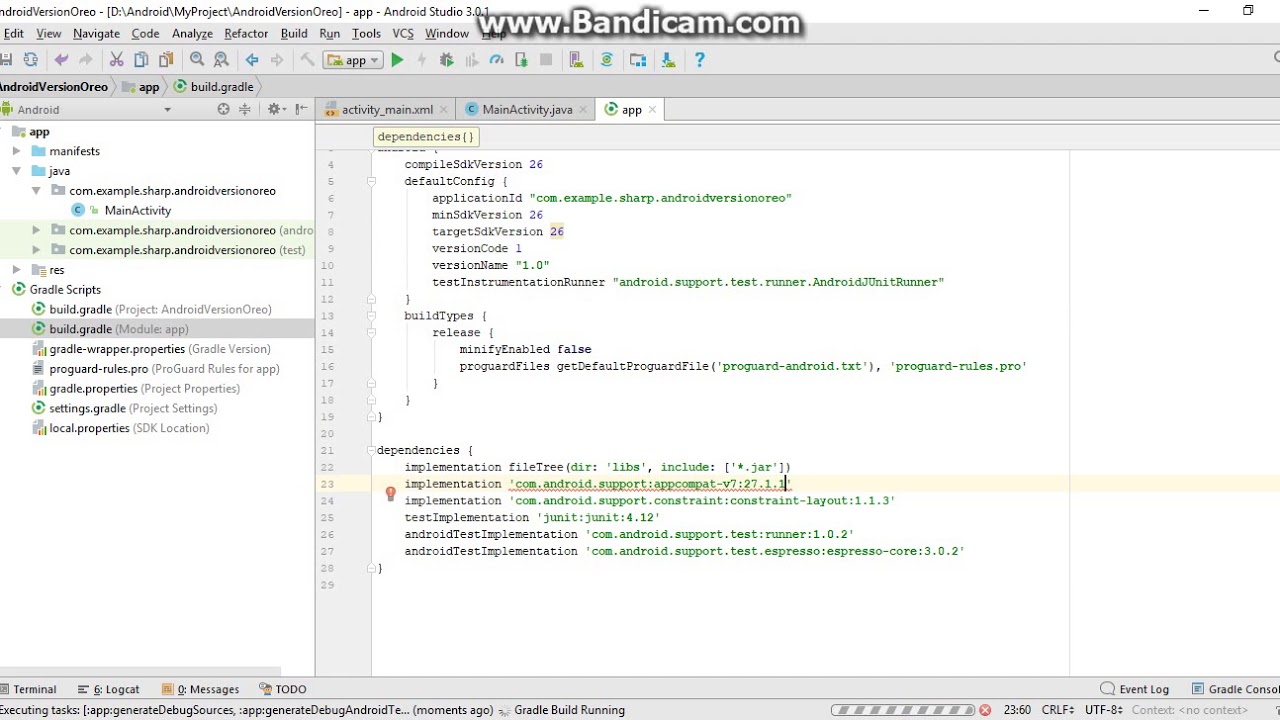Viewport: 1280px width, 720px height.
Task: Click the Gradle build progress bar
Action: pyautogui.click(x=902, y=710)
